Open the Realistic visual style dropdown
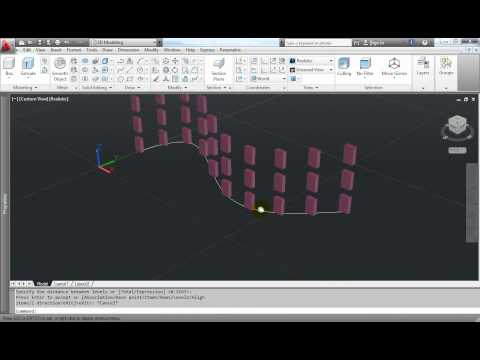This screenshot has width=480, height=360. tap(311, 61)
